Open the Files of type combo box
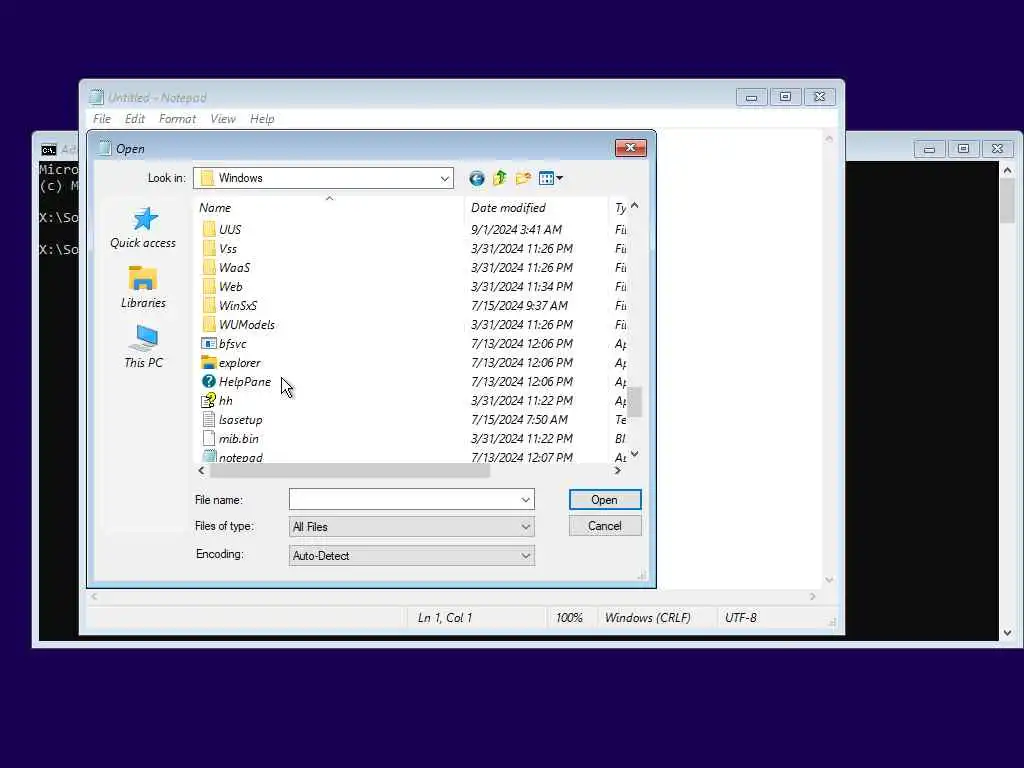Screen dimensions: 1024x768 [411, 526]
